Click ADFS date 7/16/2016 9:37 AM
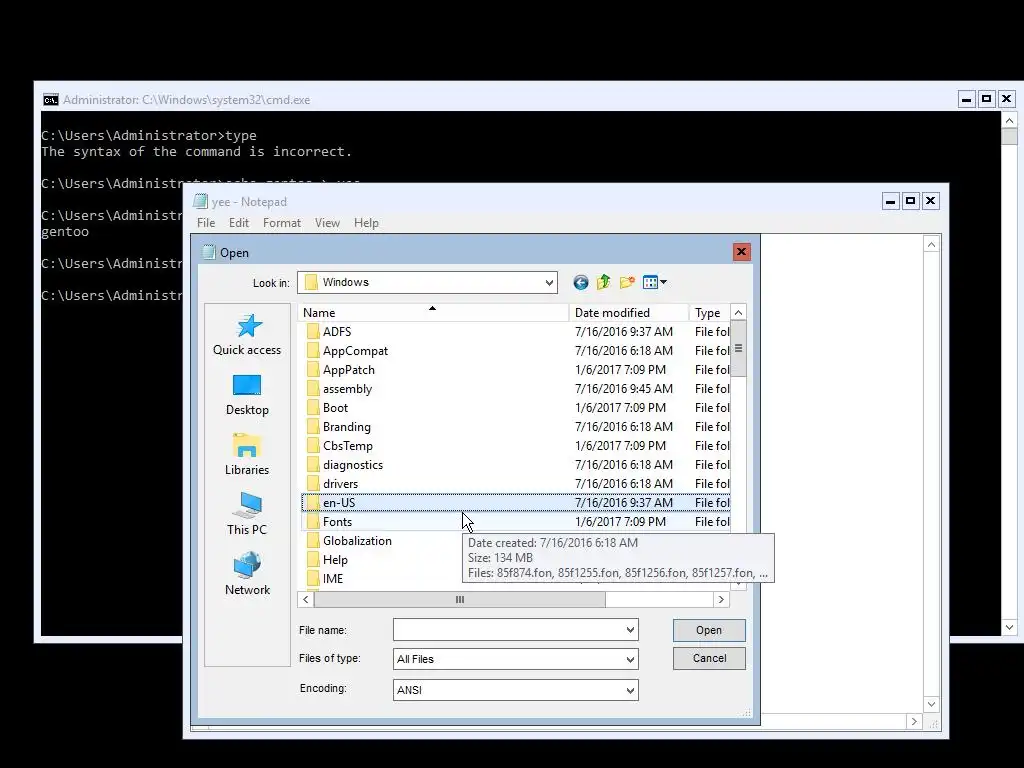1024x768 pixels. 624,332
